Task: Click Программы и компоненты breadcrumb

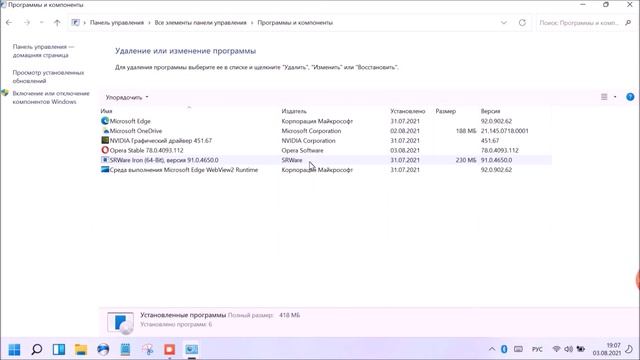Action: pyautogui.click(x=295, y=22)
